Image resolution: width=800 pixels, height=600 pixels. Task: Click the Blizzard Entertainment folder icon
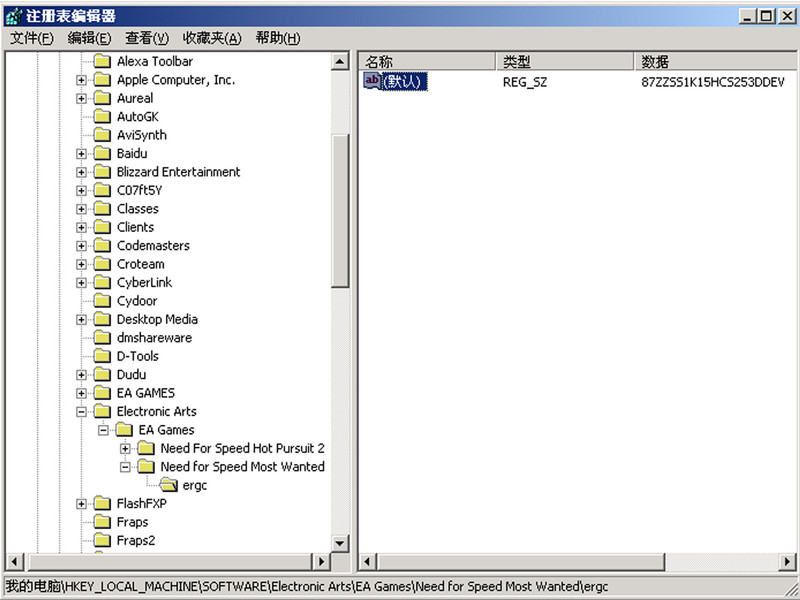click(103, 172)
